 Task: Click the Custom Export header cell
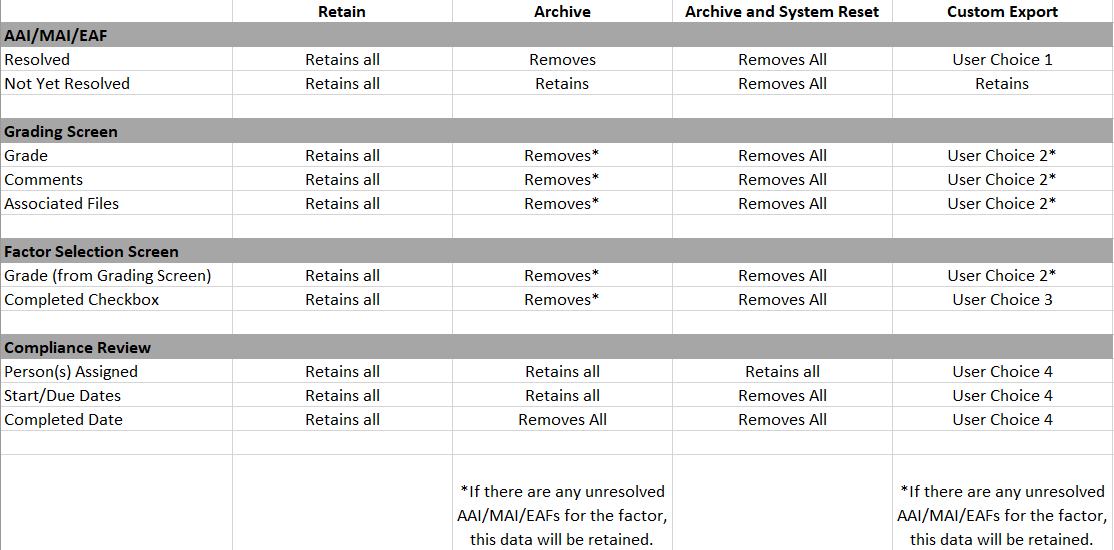(1002, 11)
